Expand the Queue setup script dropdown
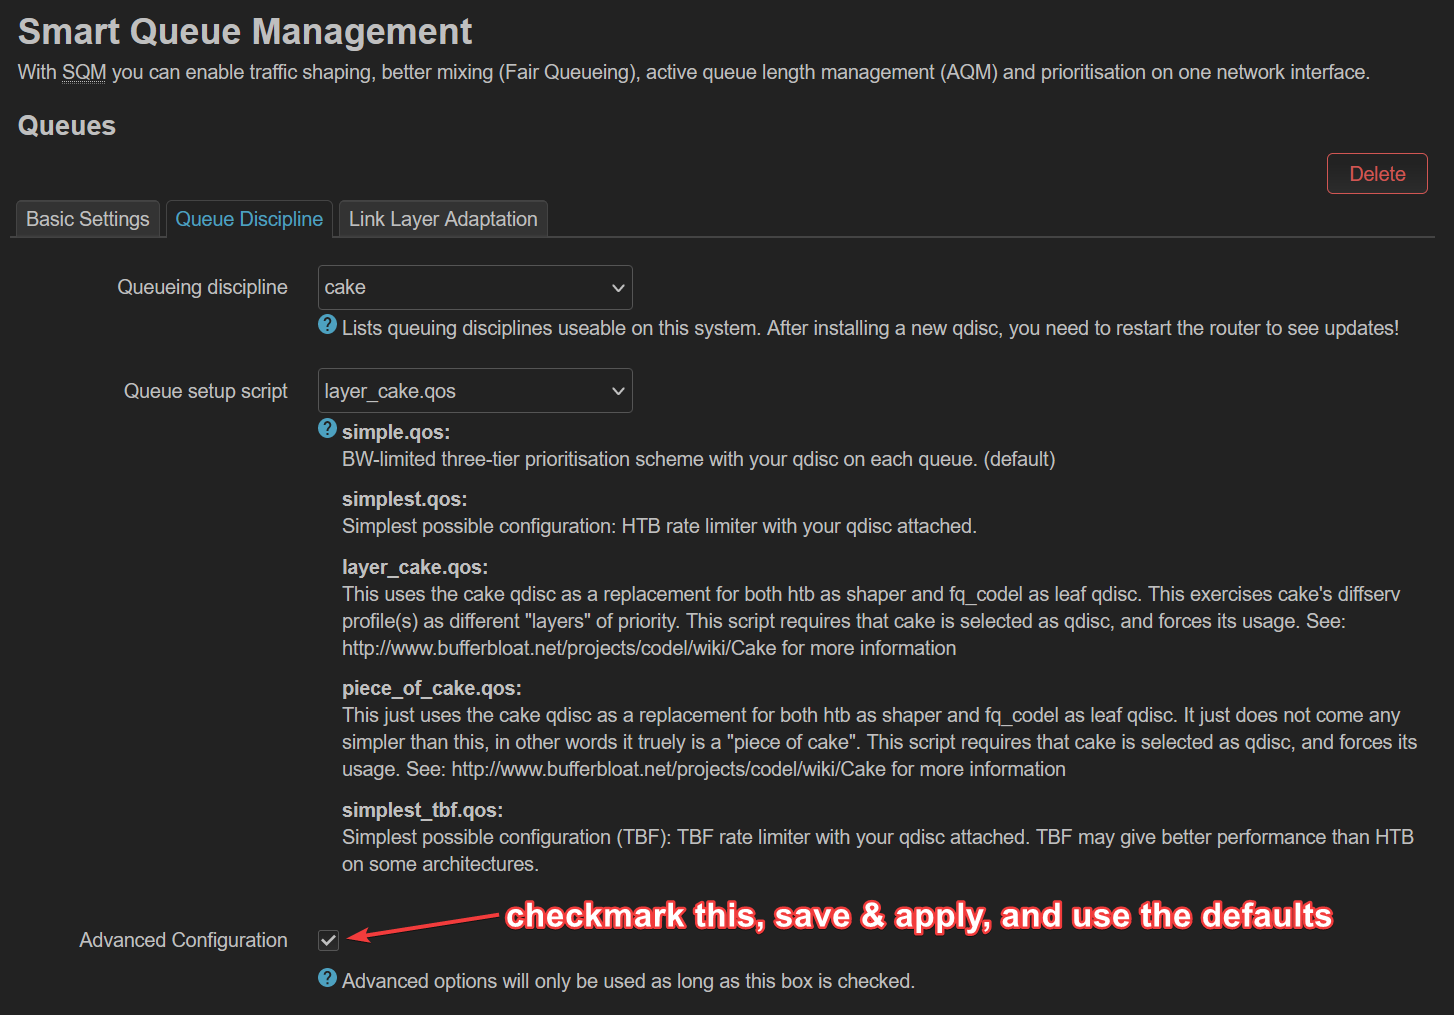This screenshot has width=1454, height=1015. (x=475, y=391)
